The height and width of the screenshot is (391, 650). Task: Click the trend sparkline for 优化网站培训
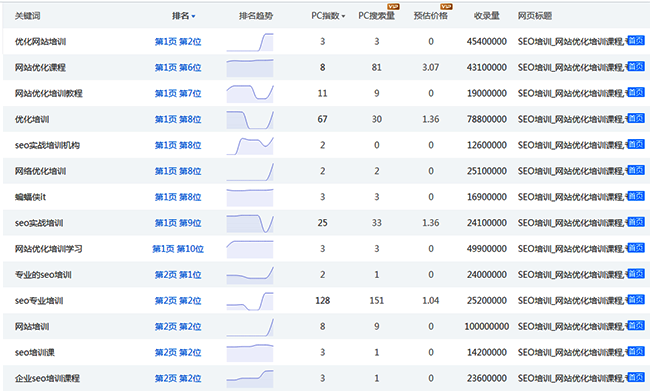pos(250,42)
